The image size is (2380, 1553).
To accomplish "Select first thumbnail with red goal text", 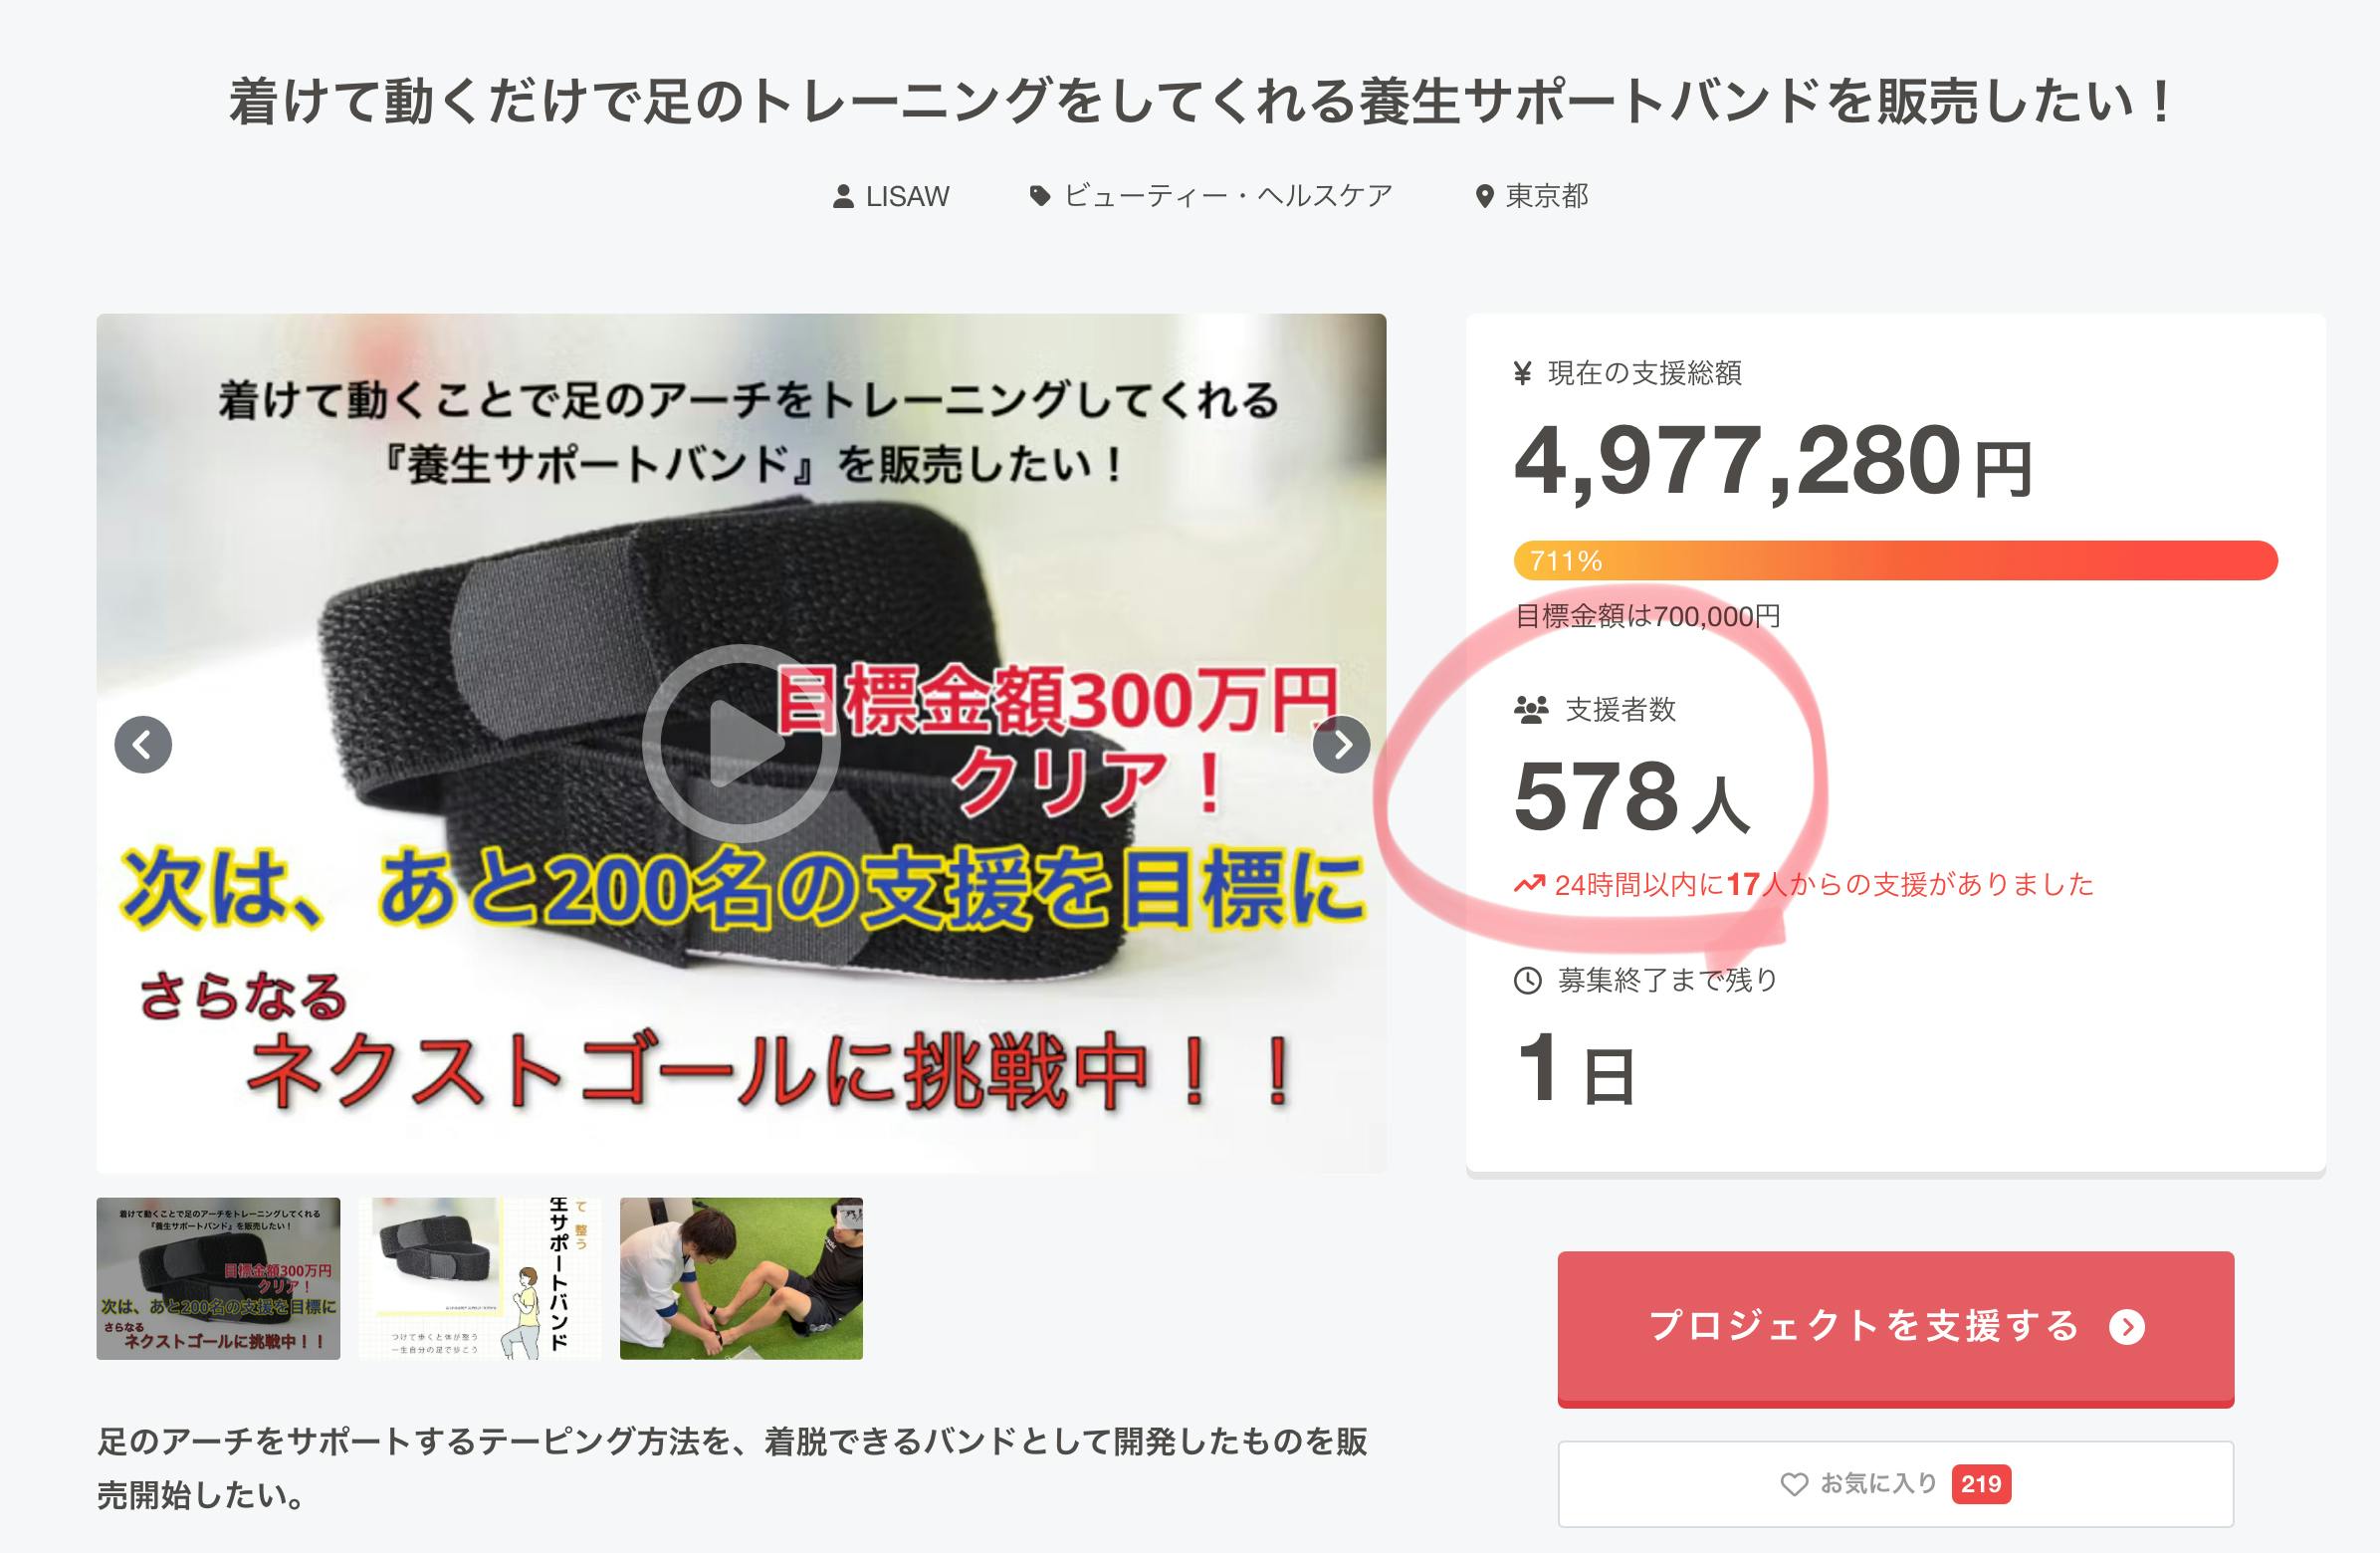I will tap(218, 1278).
